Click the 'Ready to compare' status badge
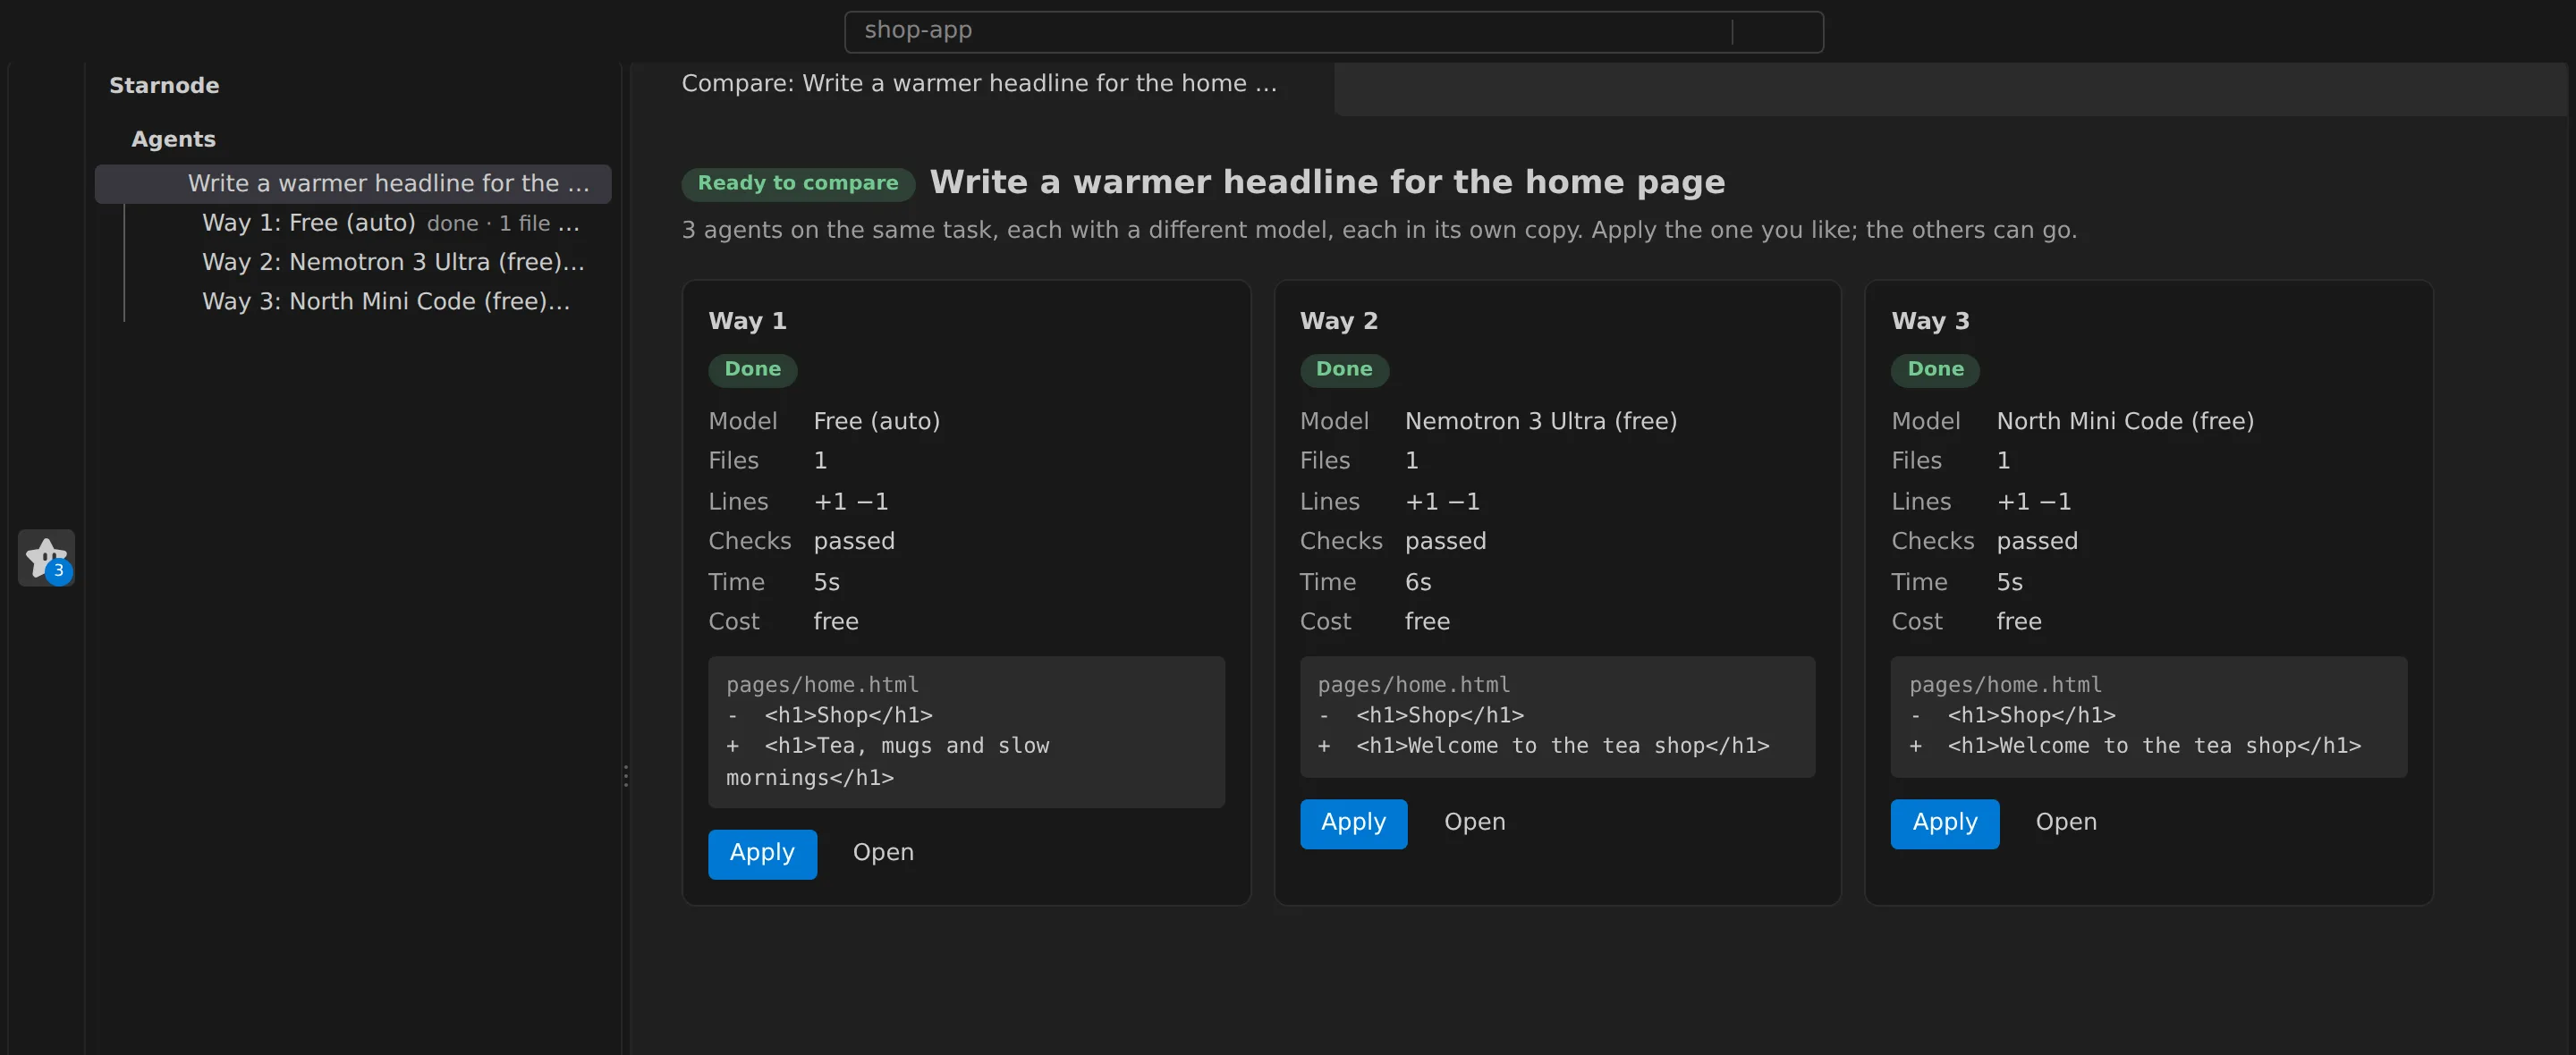Screen dimensions: 2576x1055 point(798,183)
